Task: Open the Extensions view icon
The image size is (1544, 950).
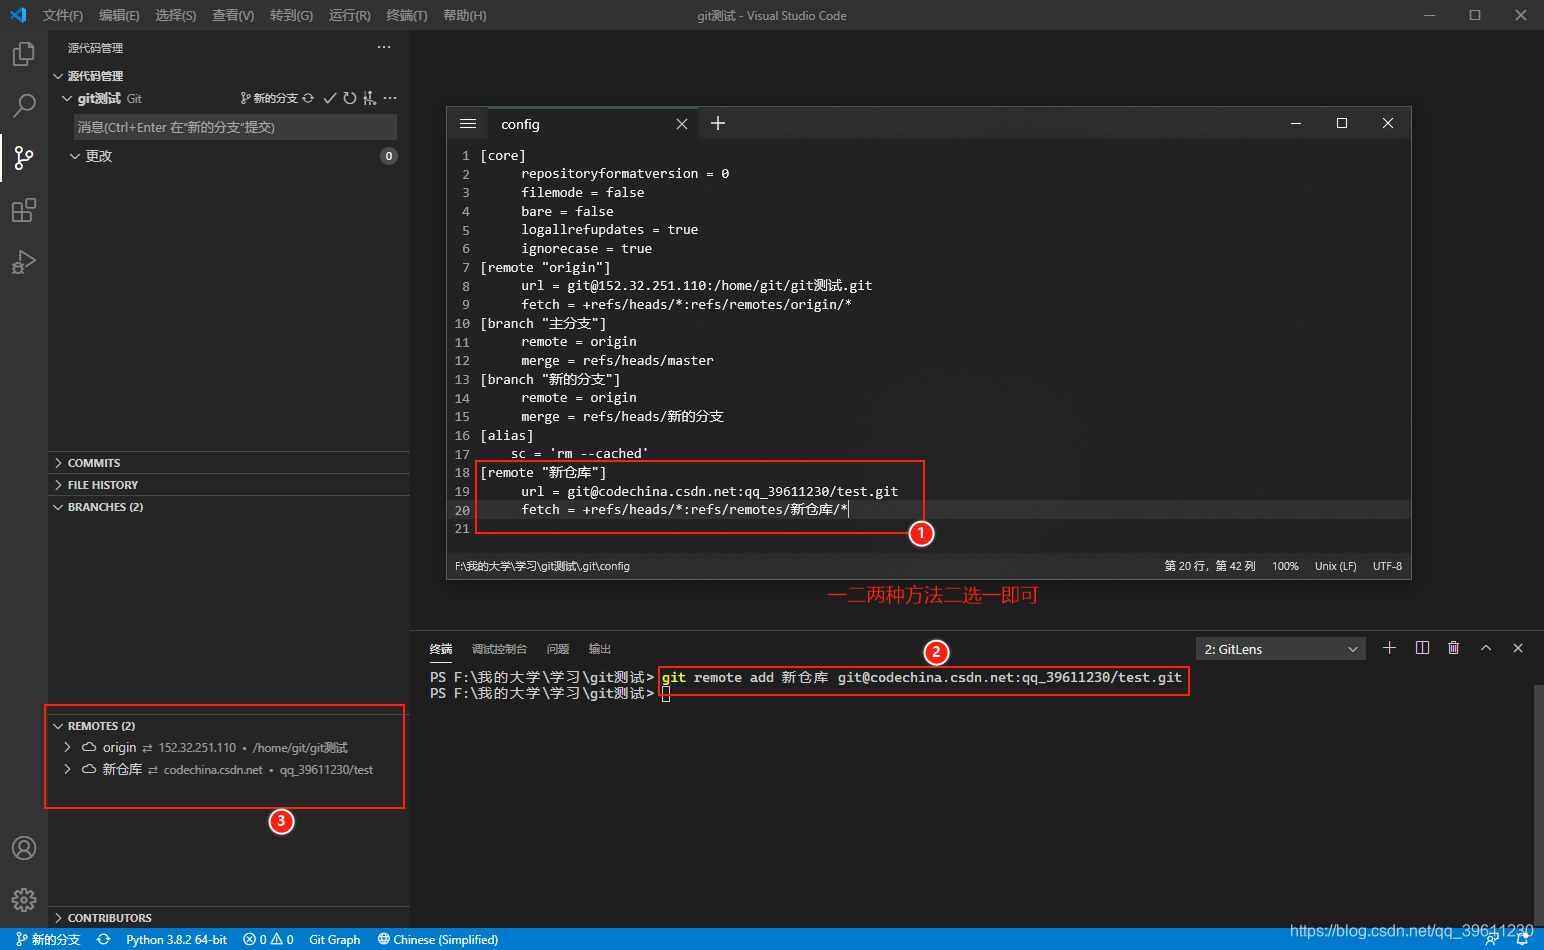Action: [23, 209]
